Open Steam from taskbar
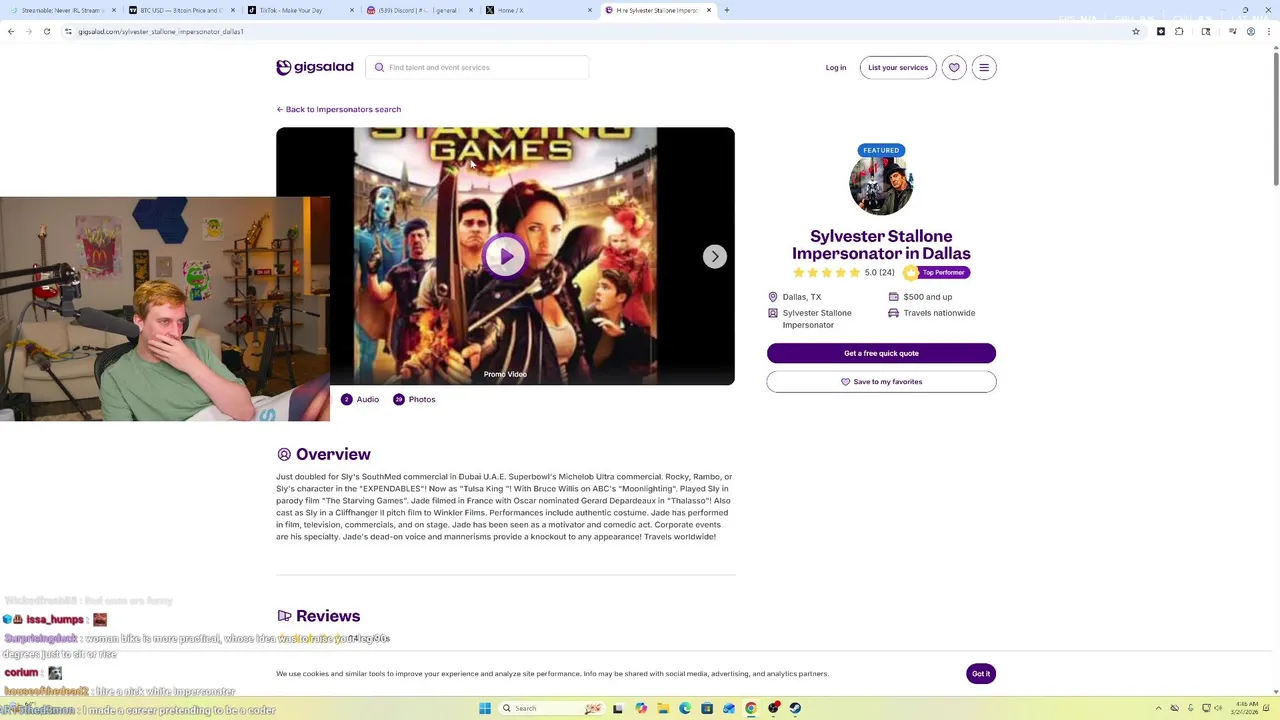This screenshot has height=720, width=1280. point(795,708)
